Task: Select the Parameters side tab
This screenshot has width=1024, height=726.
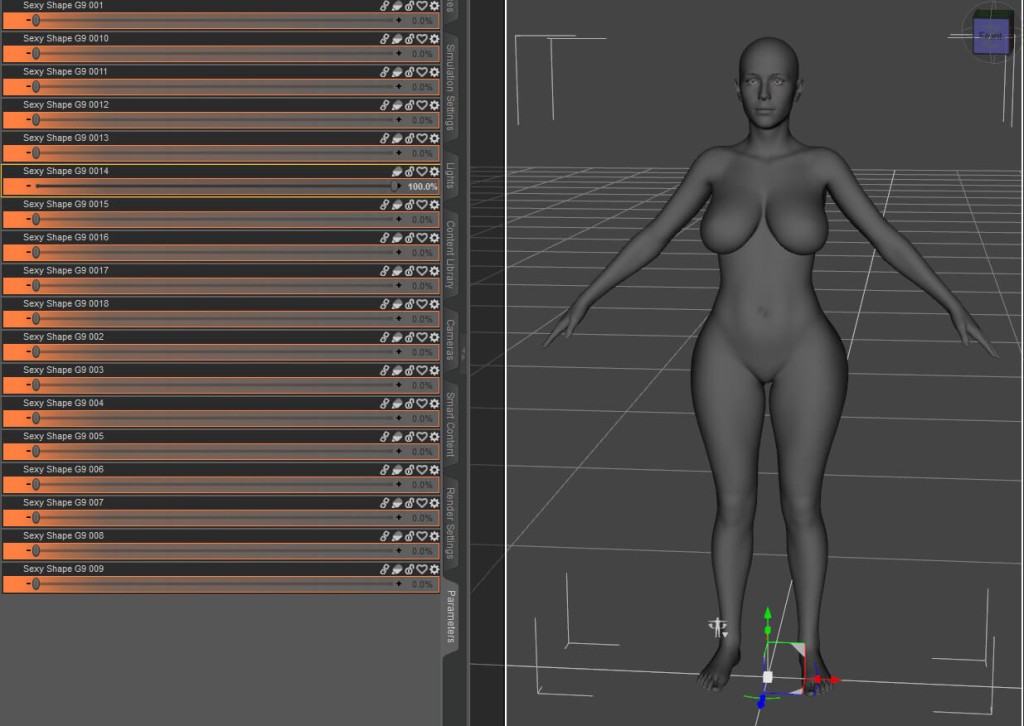Action: [x=451, y=616]
